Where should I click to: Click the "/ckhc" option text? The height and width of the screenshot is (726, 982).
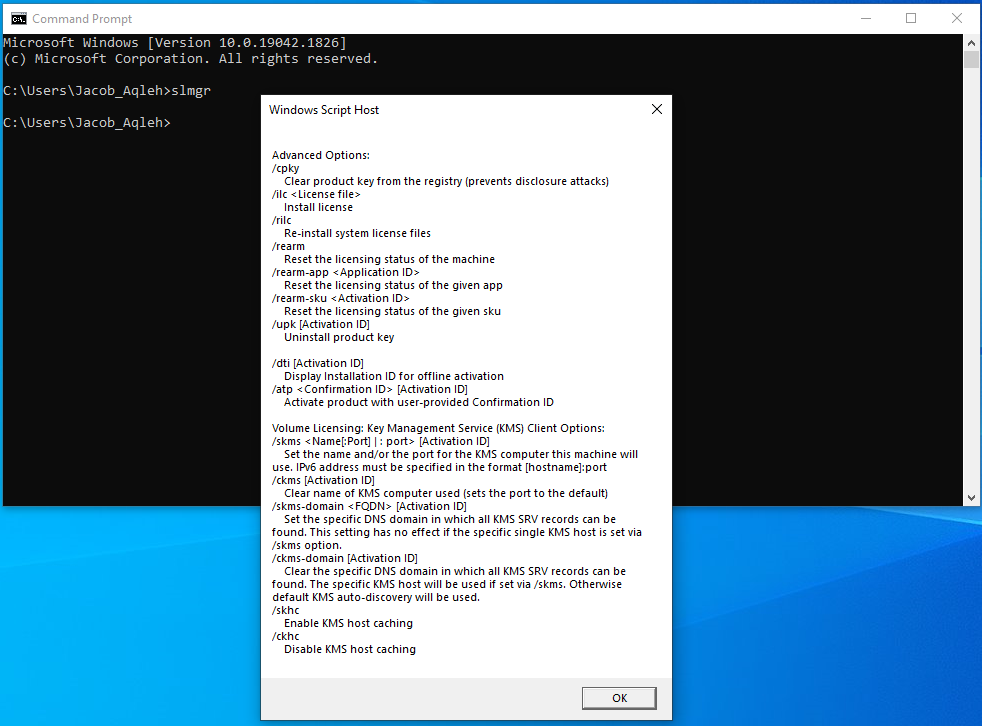click(x=286, y=636)
